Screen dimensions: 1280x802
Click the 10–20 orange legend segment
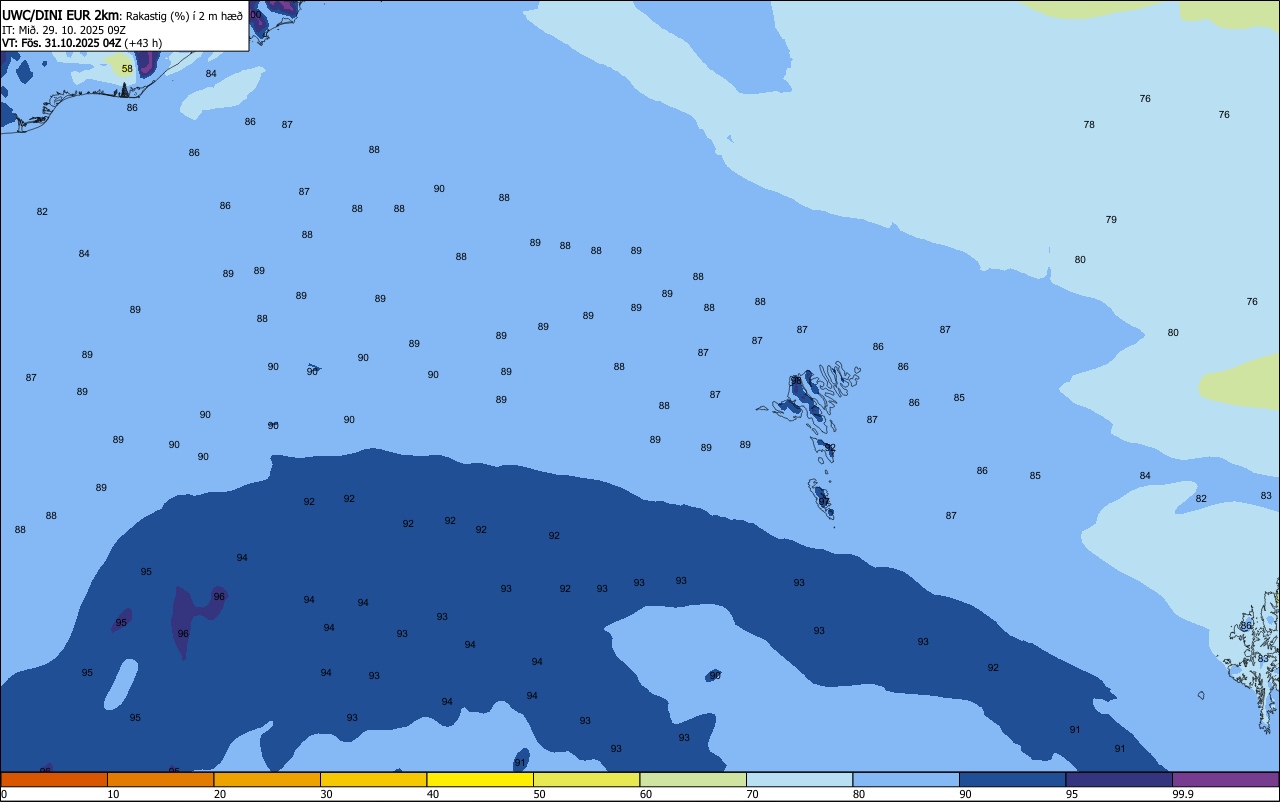pyautogui.click(x=160, y=779)
